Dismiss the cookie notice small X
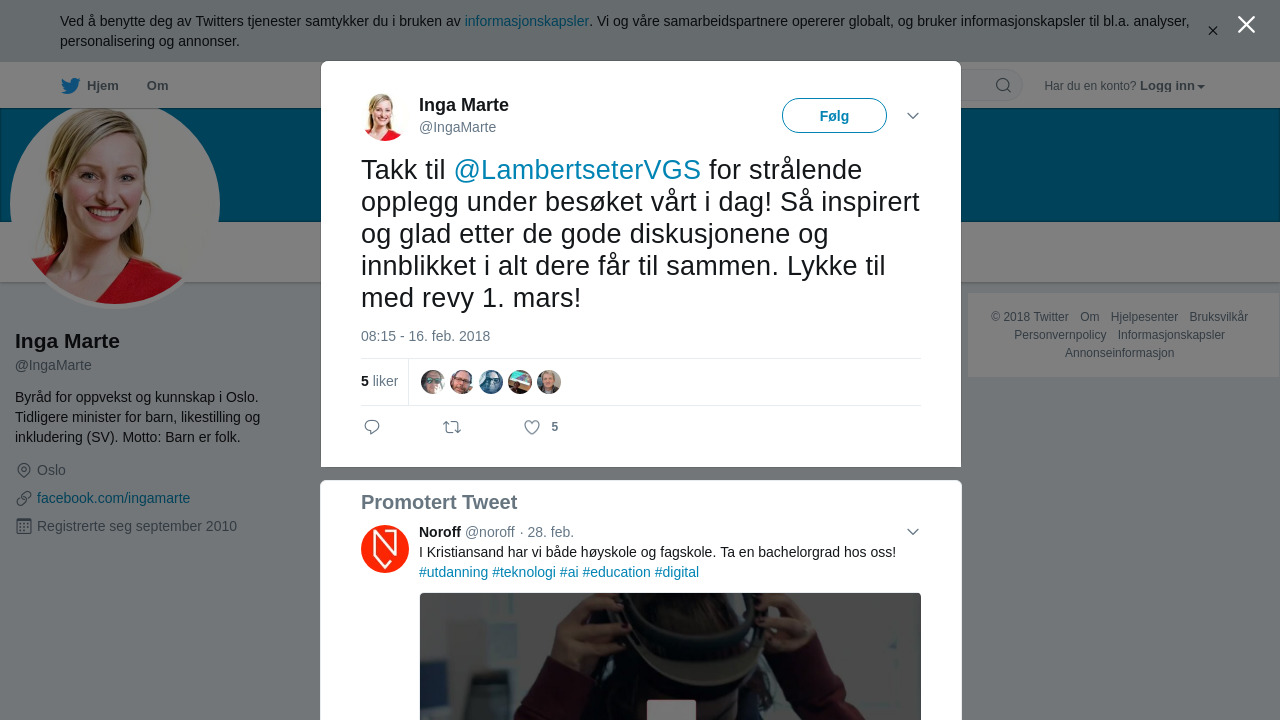 pyautogui.click(x=1213, y=31)
